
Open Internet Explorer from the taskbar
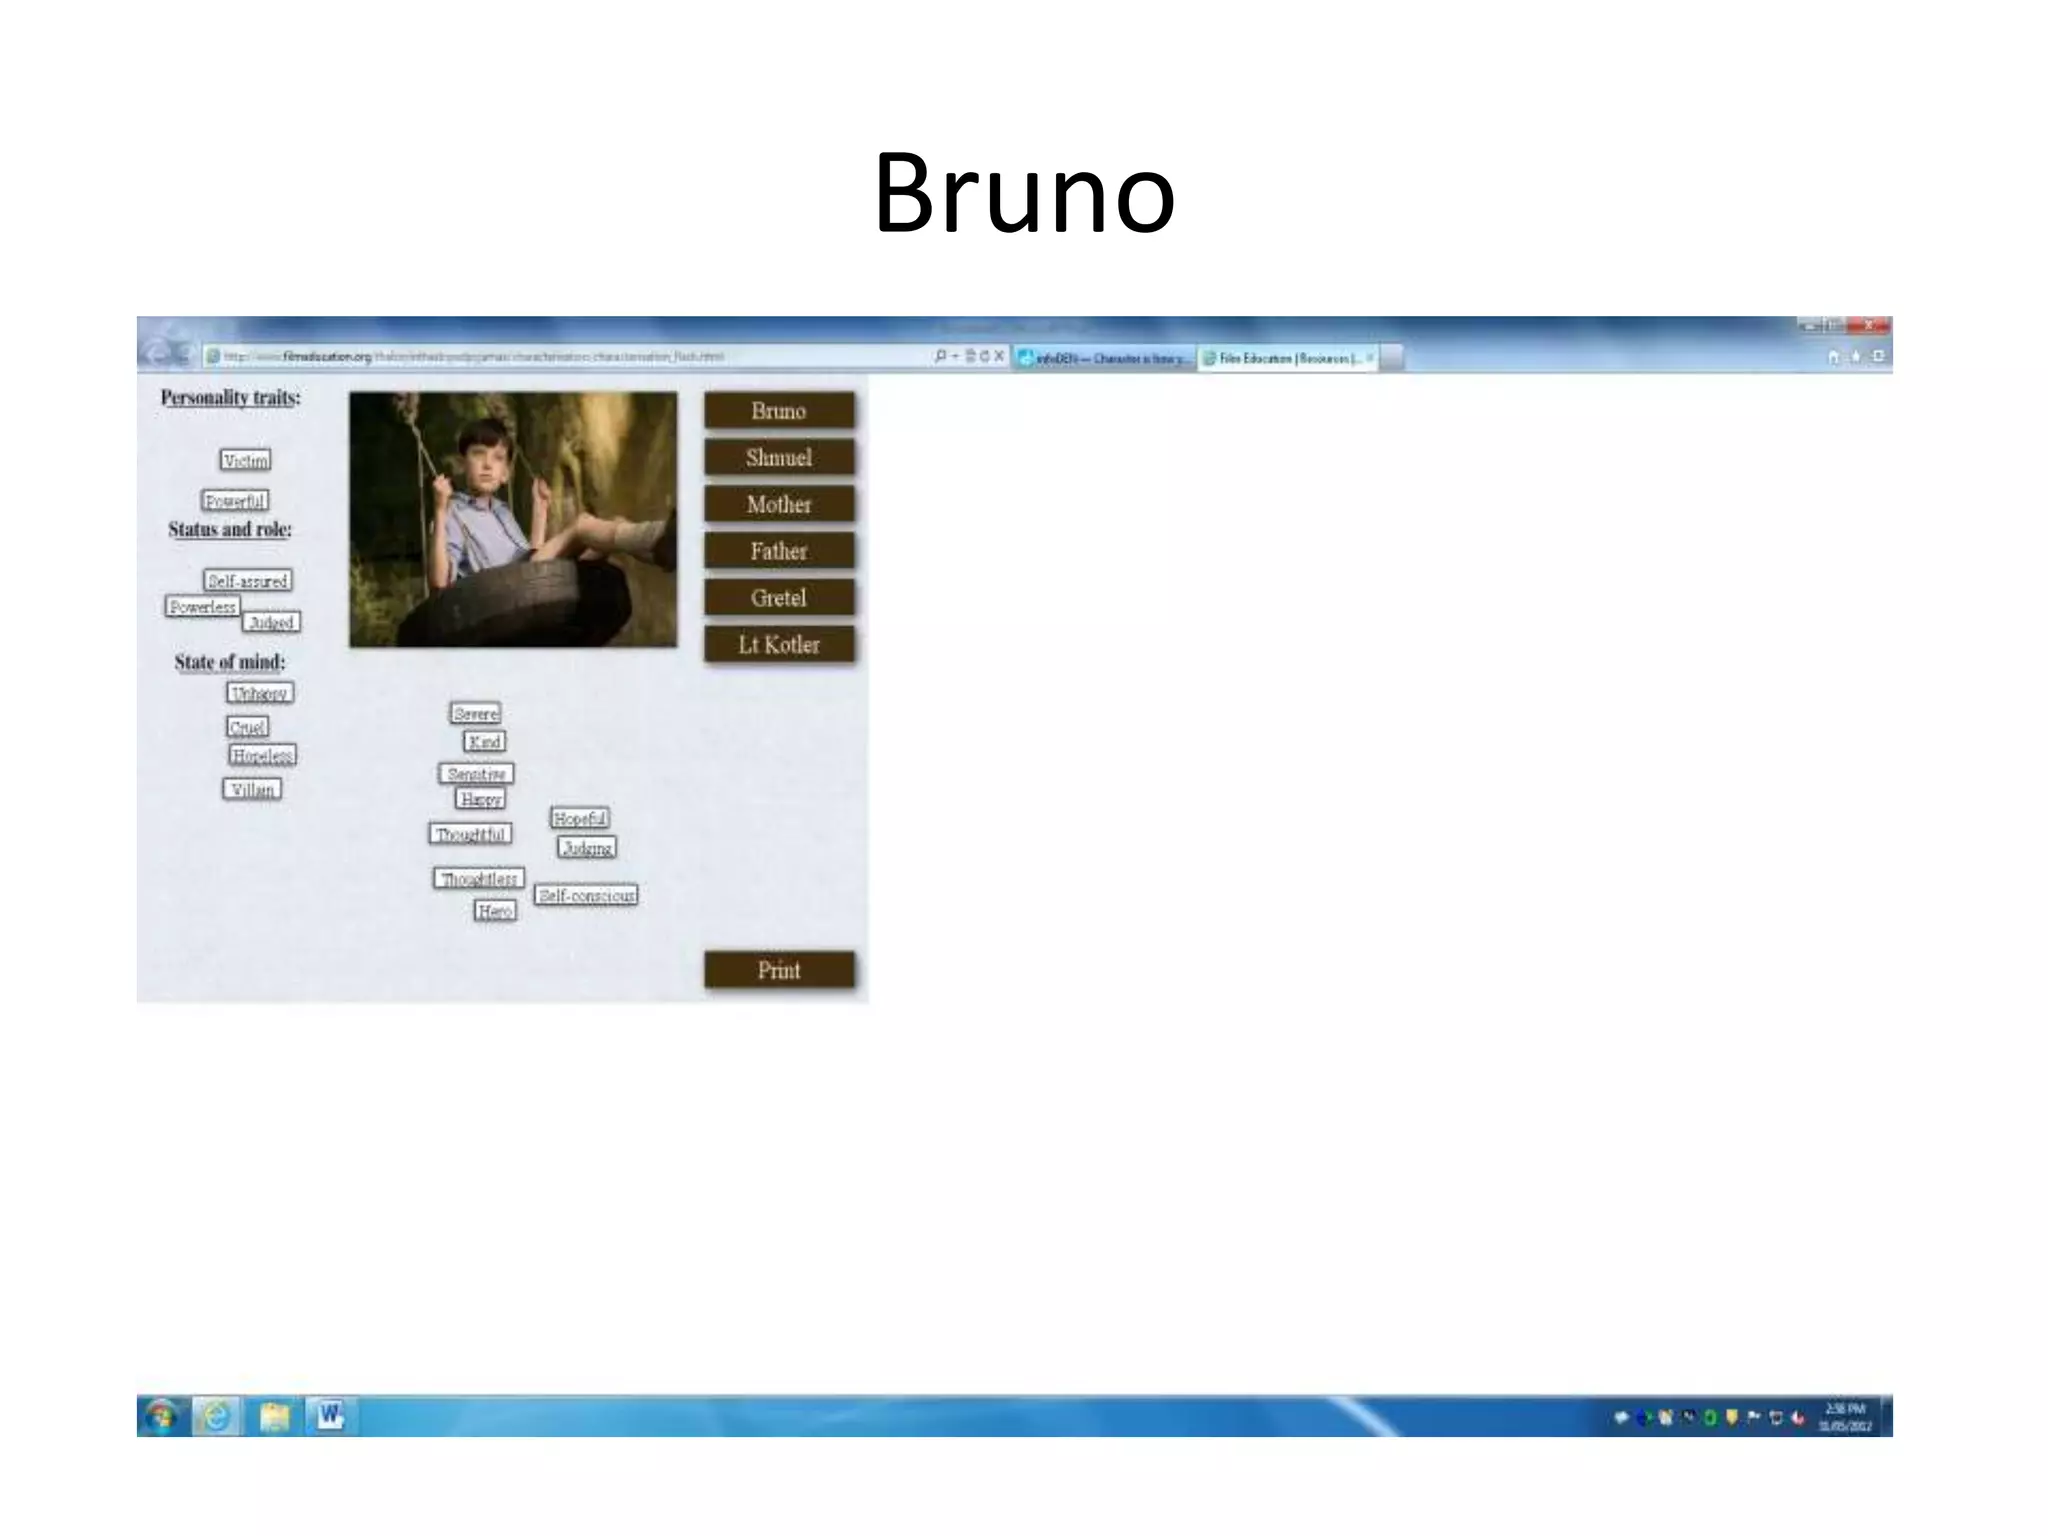tap(217, 1416)
